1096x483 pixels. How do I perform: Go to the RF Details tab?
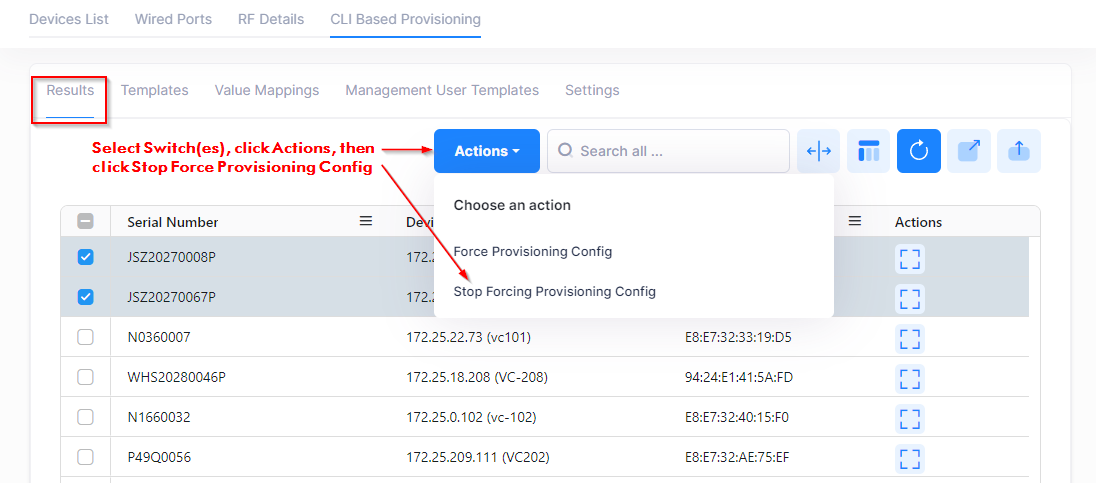coord(271,20)
